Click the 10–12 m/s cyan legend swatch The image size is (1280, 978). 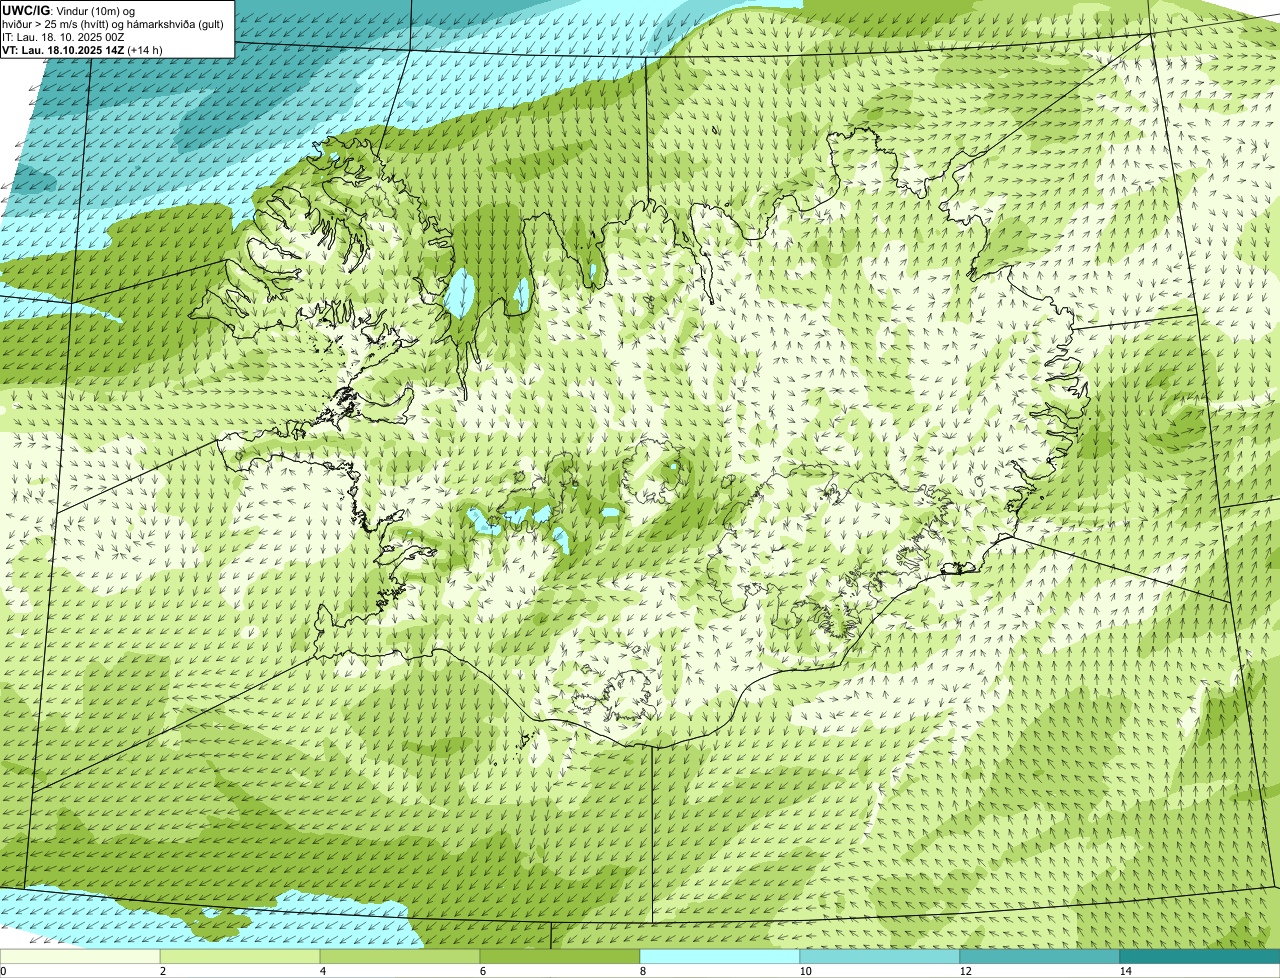click(x=880, y=956)
